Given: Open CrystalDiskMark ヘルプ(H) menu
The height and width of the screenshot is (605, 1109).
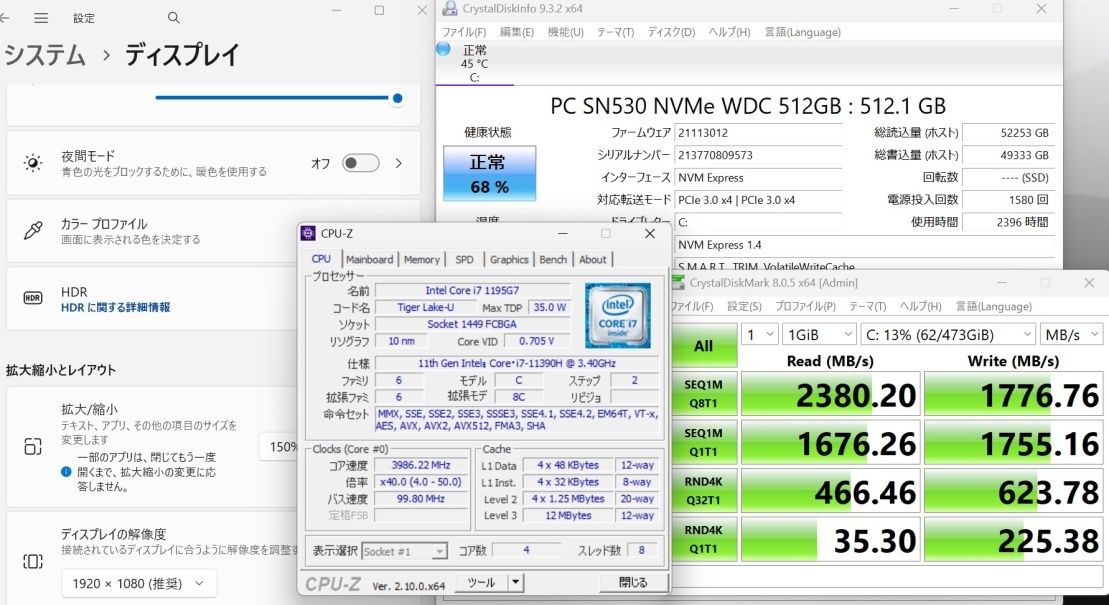Looking at the screenshot, I should [x=920, y=306].
